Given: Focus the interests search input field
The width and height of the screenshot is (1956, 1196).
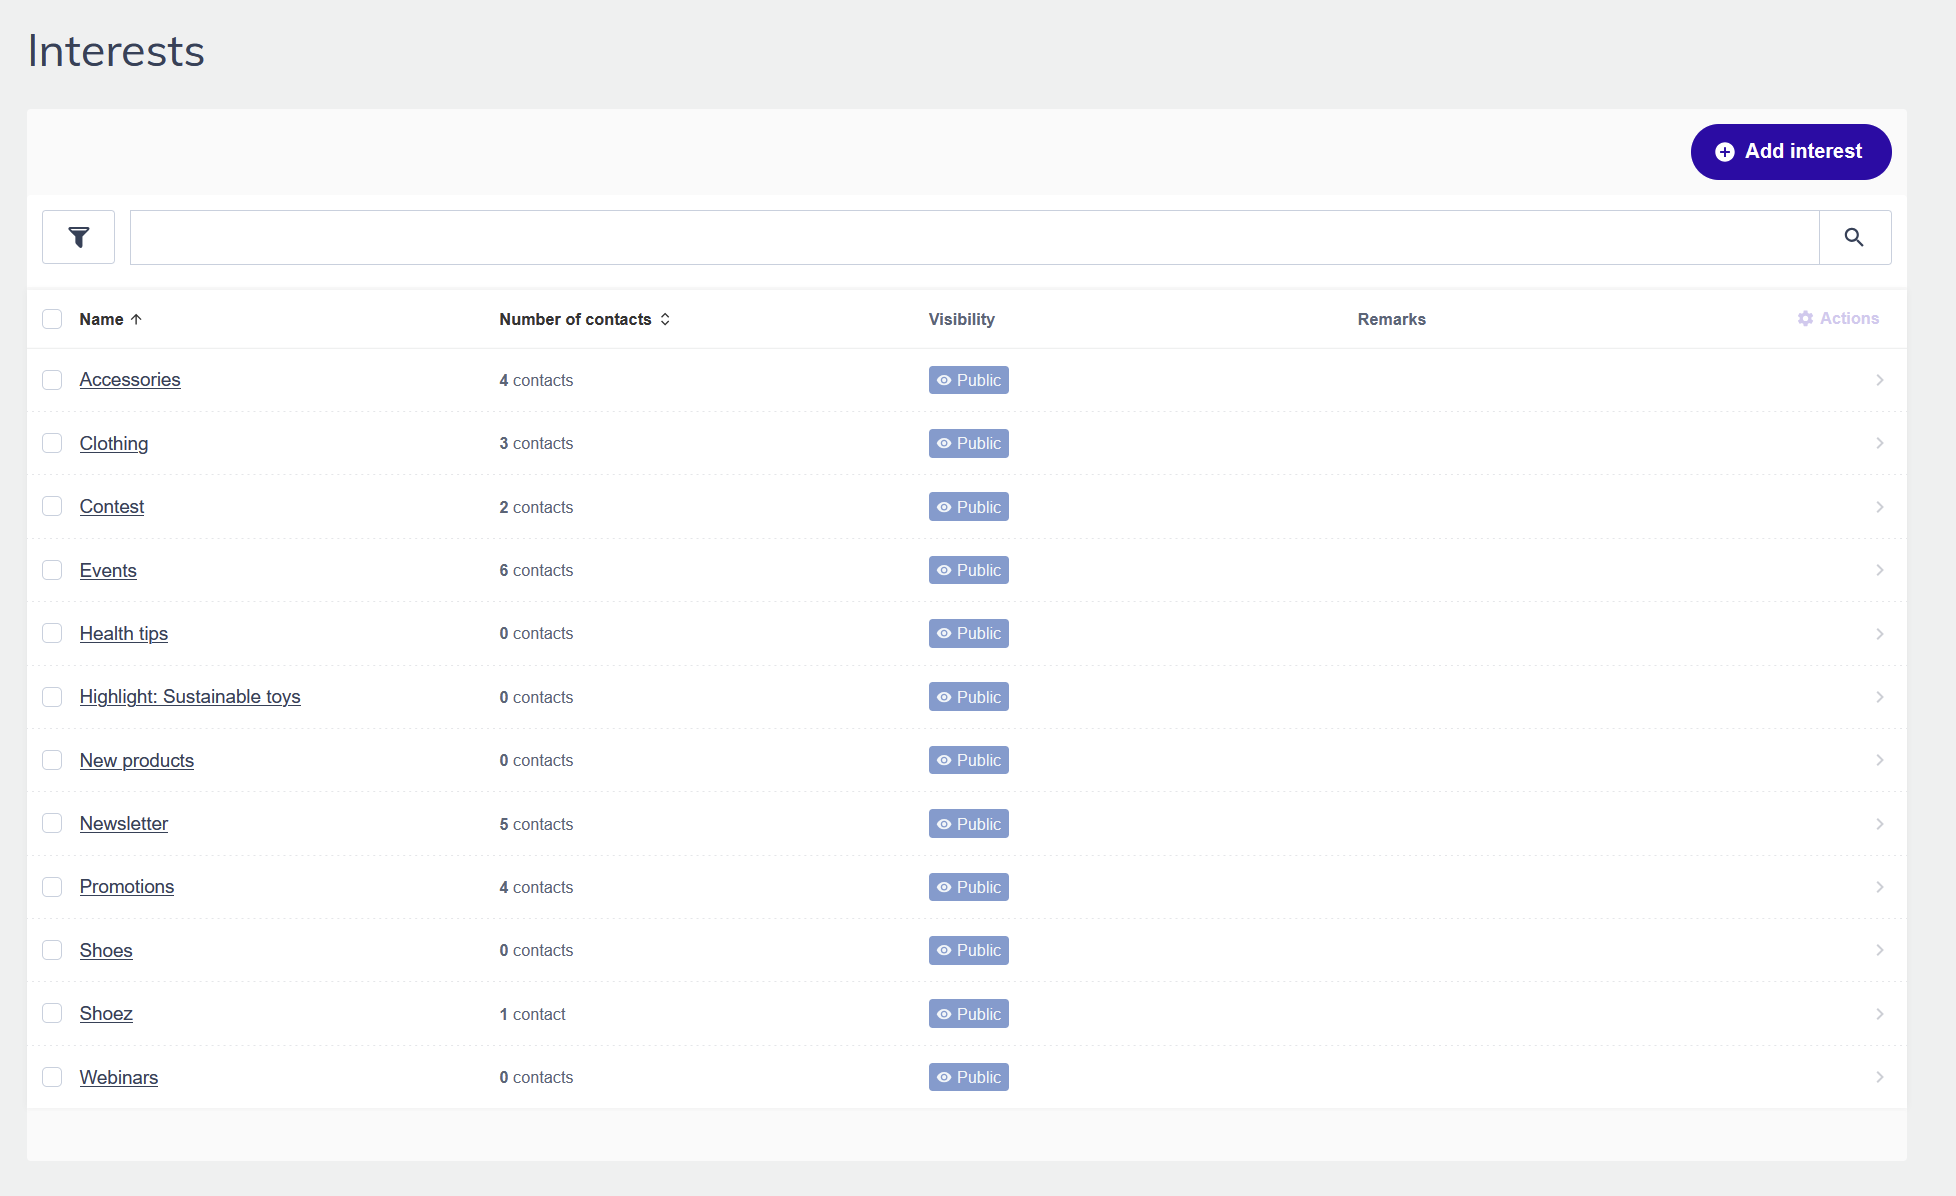Looking at the screenshot, I should click(973, 237).
